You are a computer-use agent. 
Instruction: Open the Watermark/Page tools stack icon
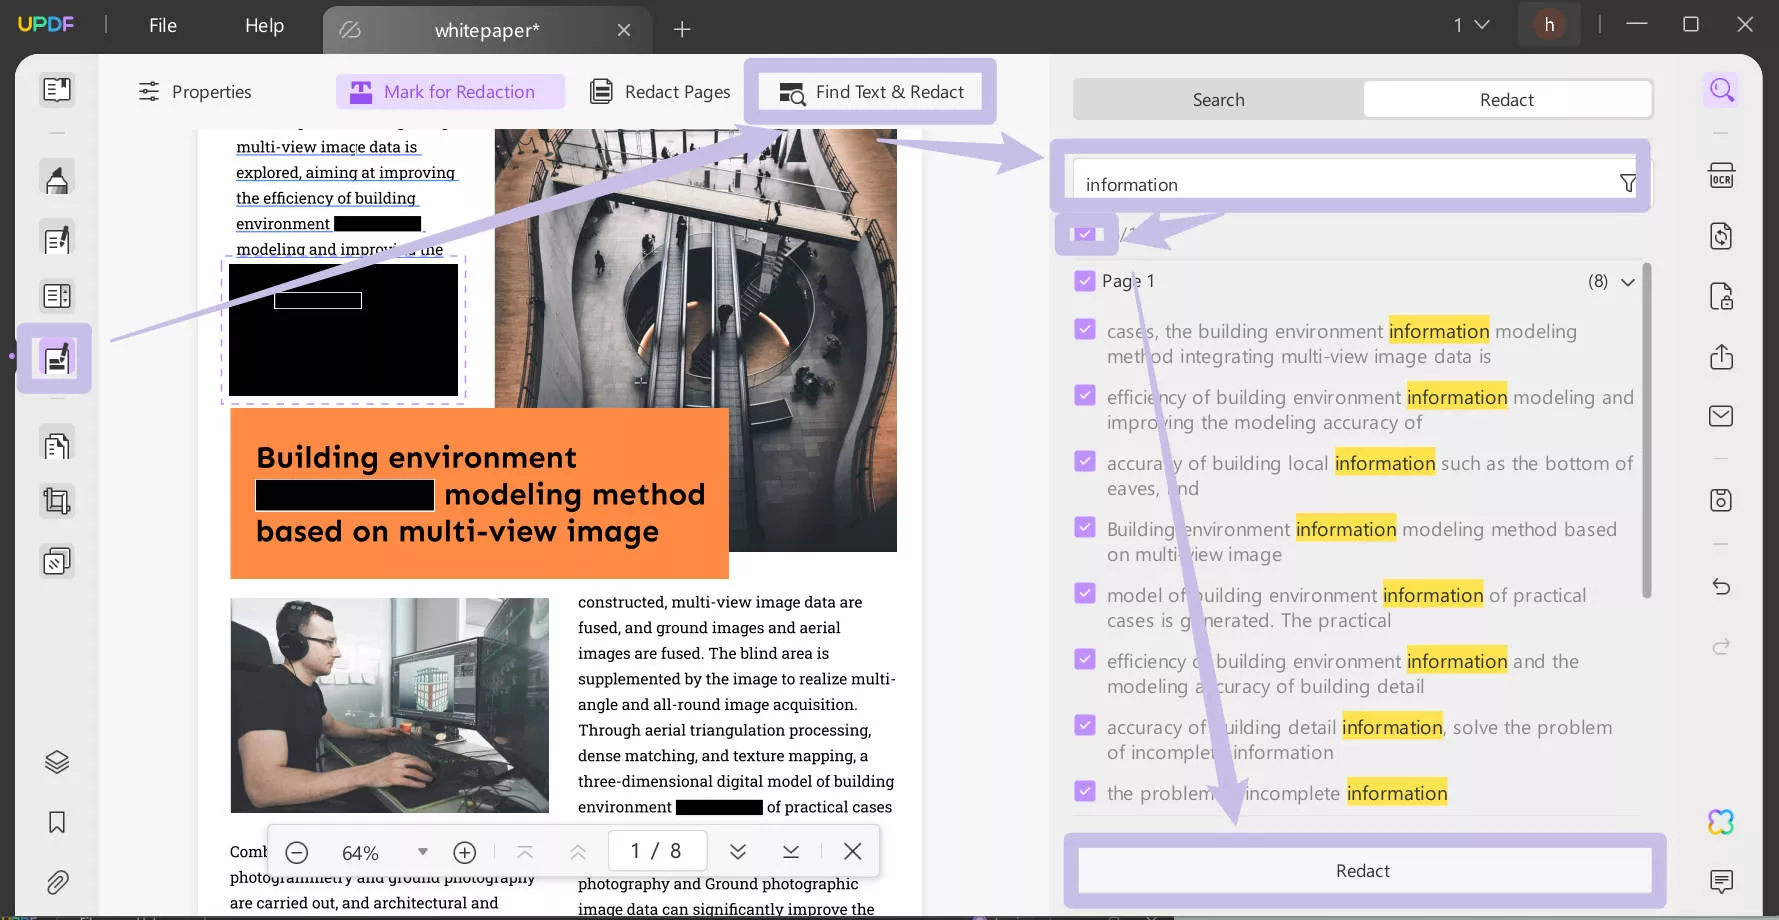[57, 561]
